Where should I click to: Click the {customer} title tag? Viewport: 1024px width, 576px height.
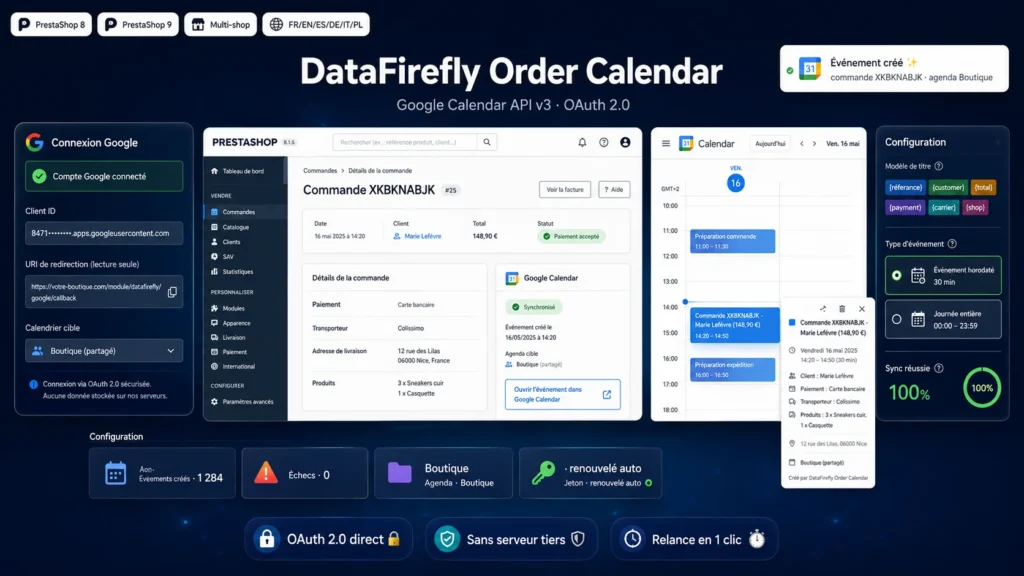pyautogui.click(x=948, y=187)
